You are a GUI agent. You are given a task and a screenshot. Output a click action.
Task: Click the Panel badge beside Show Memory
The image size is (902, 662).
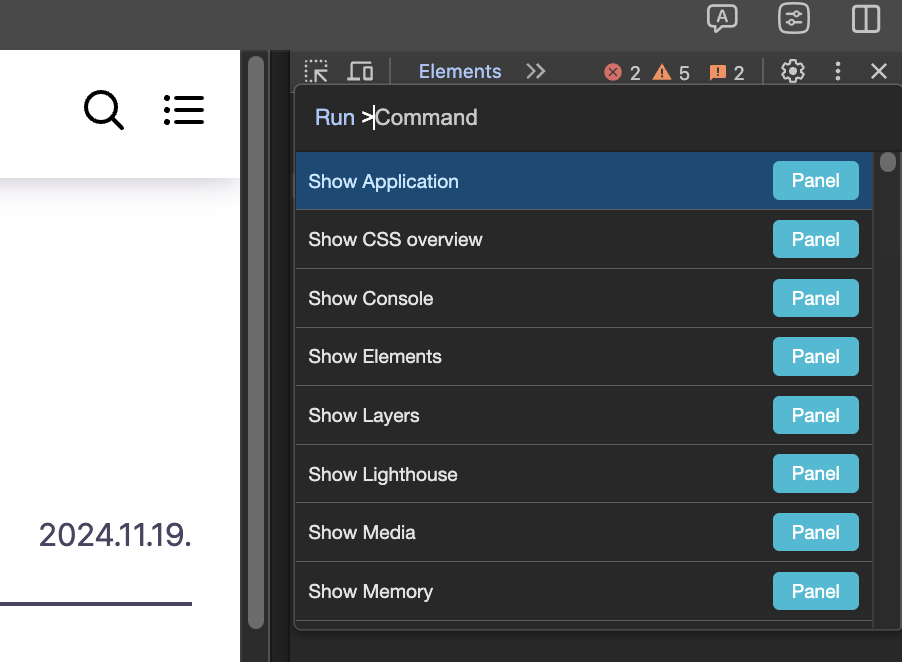[816, 591]
